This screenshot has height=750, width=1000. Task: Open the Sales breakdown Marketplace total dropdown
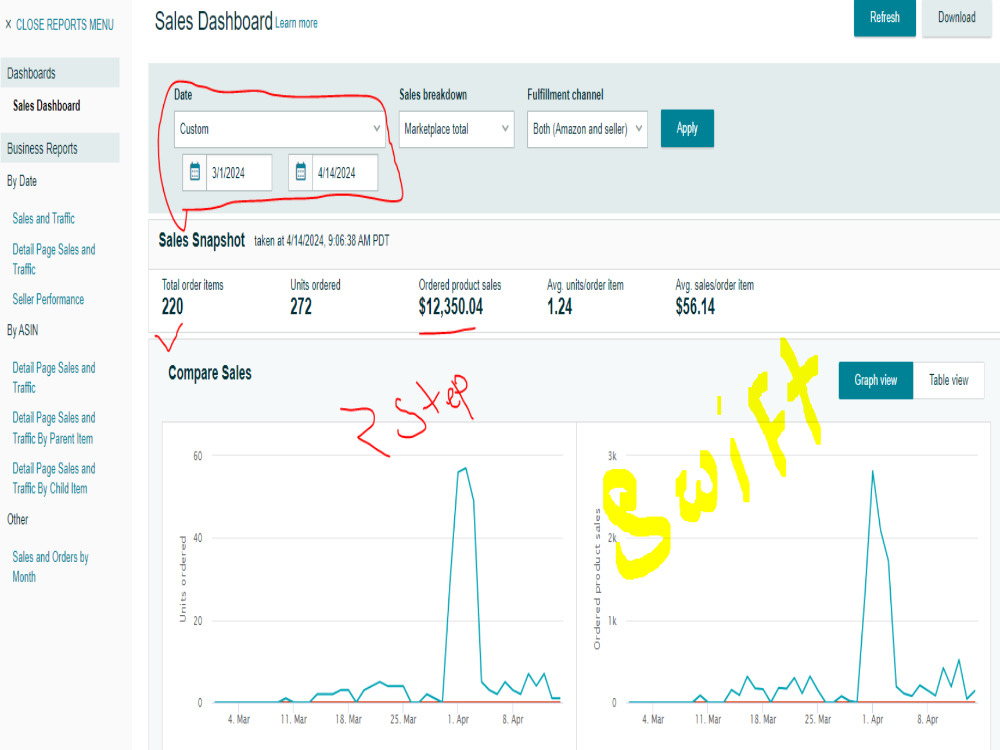tap(457, 129)
